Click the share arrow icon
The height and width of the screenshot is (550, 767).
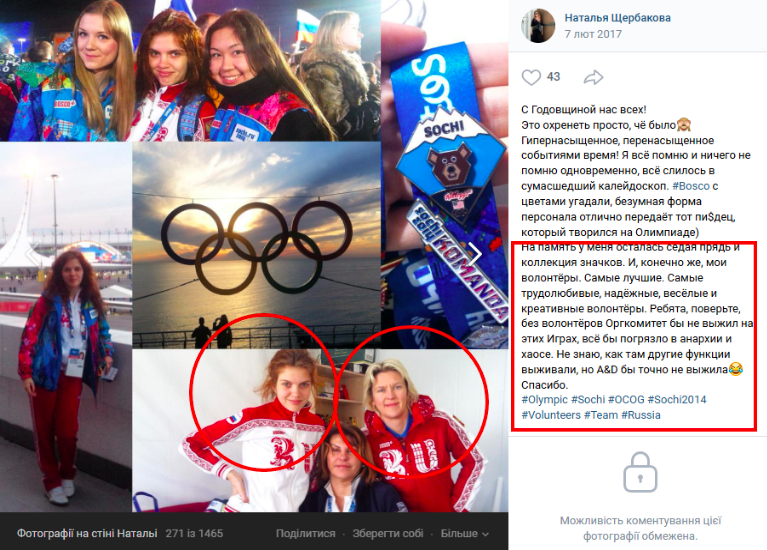(x=593, y=77)
